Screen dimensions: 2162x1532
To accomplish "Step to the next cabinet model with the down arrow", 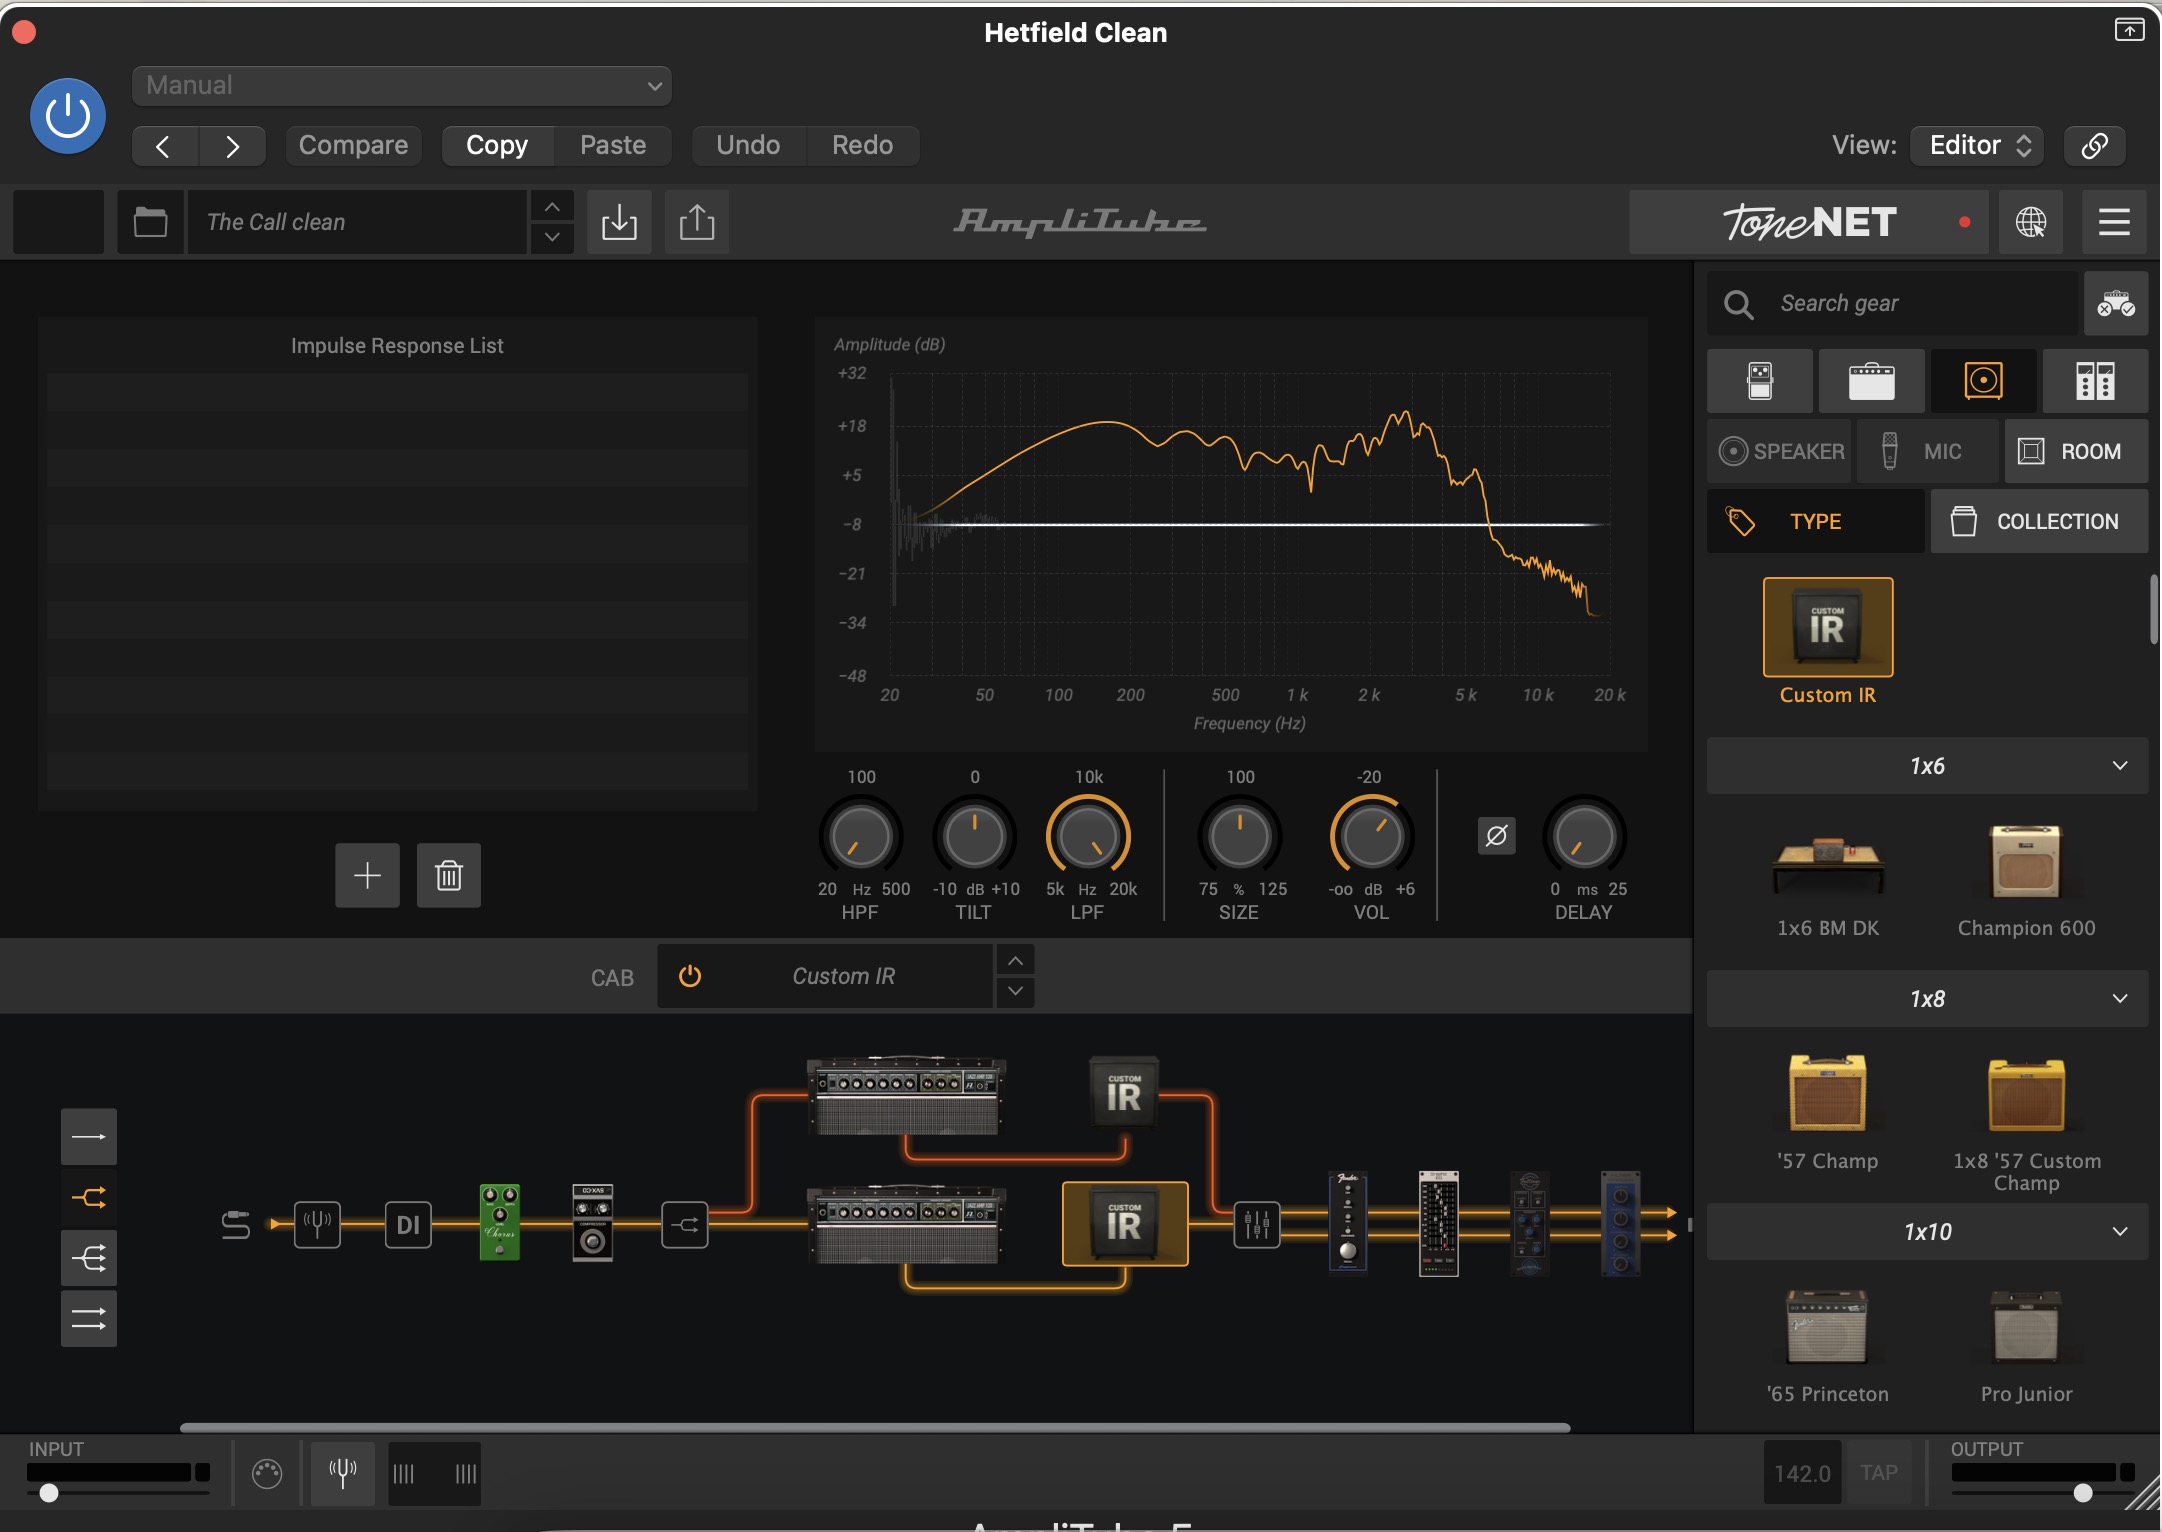I will [1015, 991].
